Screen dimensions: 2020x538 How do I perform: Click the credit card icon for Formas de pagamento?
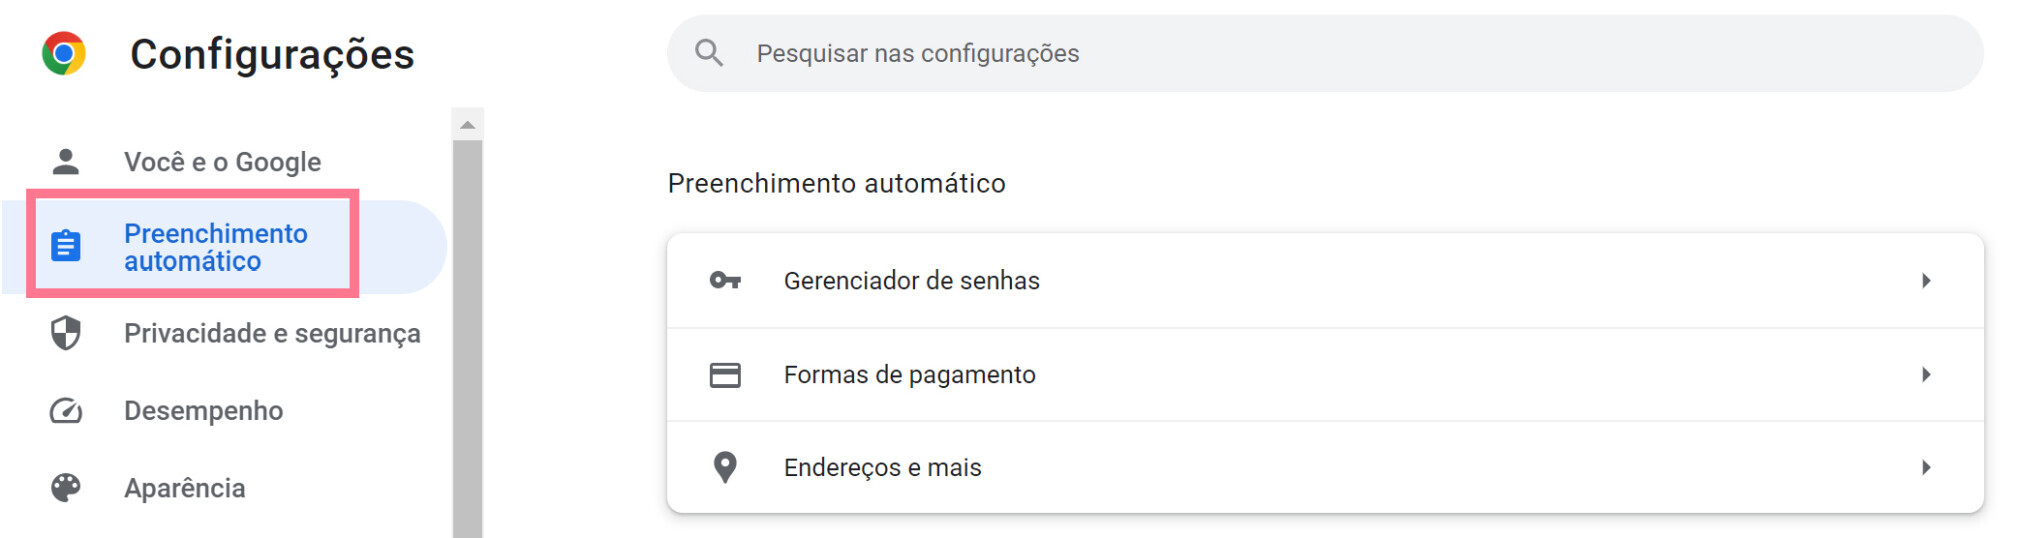click(725, 375)
